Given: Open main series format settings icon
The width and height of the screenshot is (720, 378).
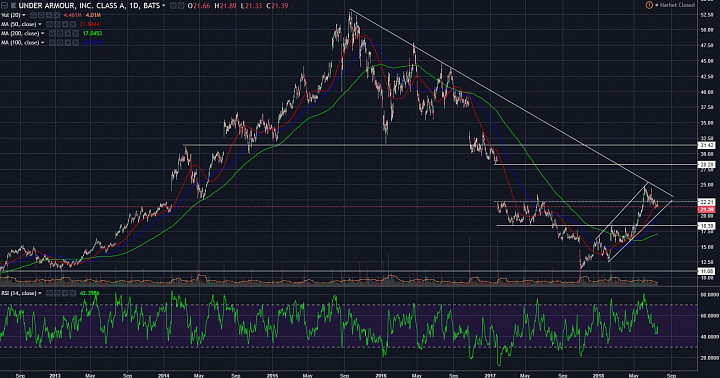Looking at the screenshot, I should click(x=181, y=6).
